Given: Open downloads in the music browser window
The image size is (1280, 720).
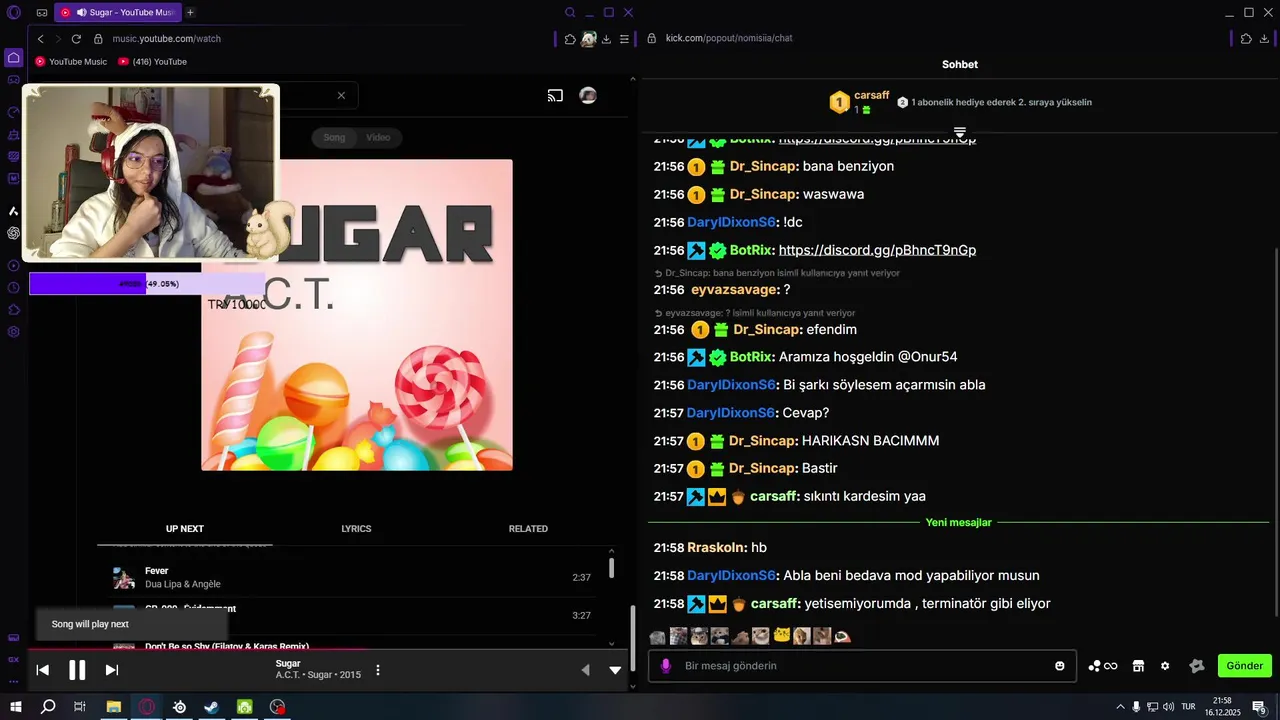Looking at the screenshot, I should (606, 39).
